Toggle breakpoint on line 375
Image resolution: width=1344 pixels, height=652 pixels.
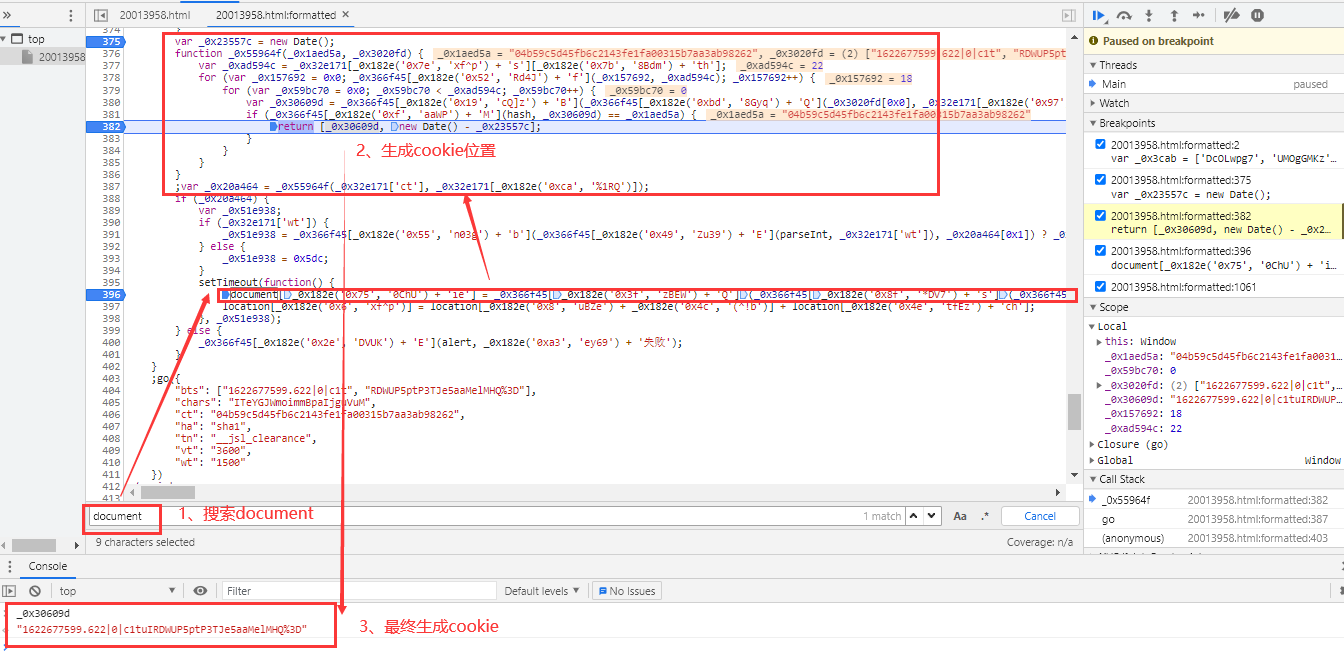[x=109, y=42]
